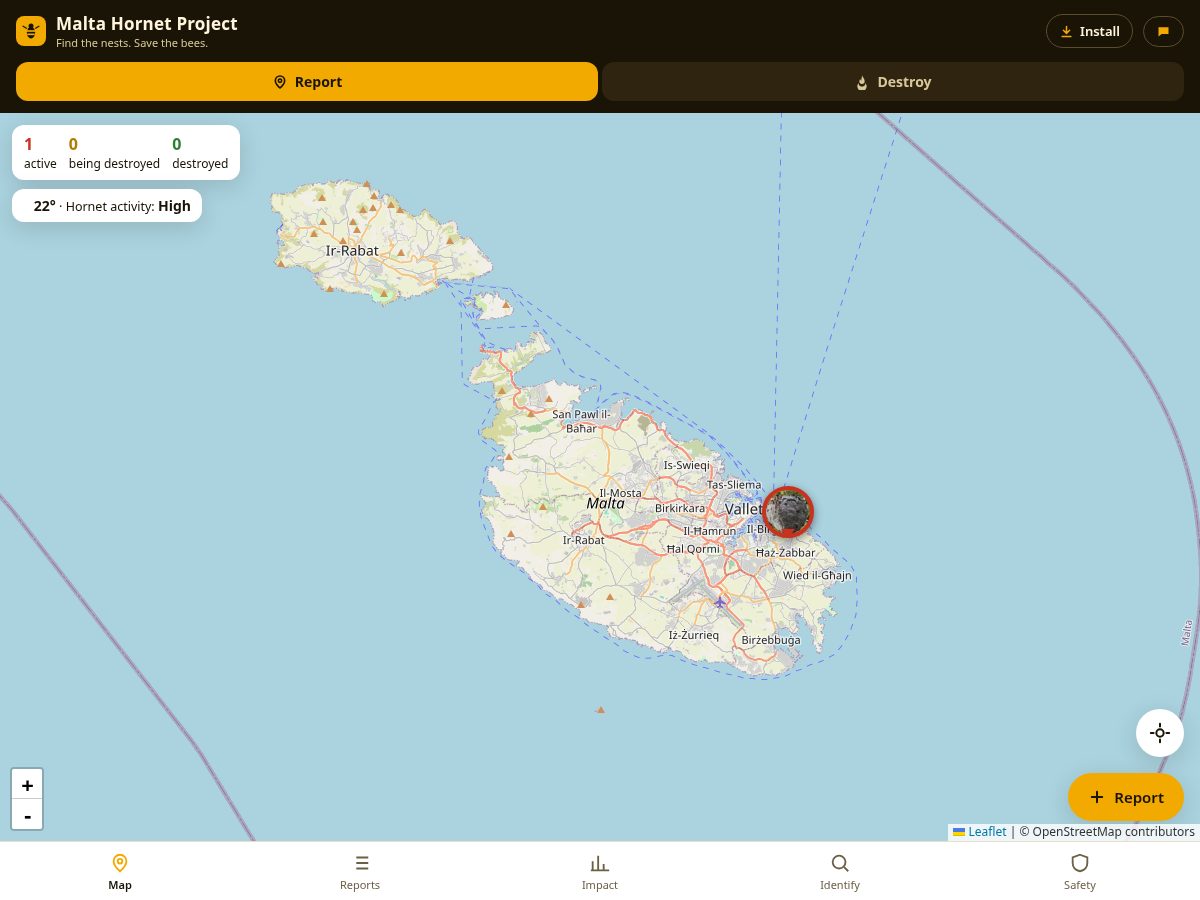Image resolution: width=1200 pixels, height=900 pixels.
Task: Click the Is-Swieqi map label
Action: tap(687, 465)
